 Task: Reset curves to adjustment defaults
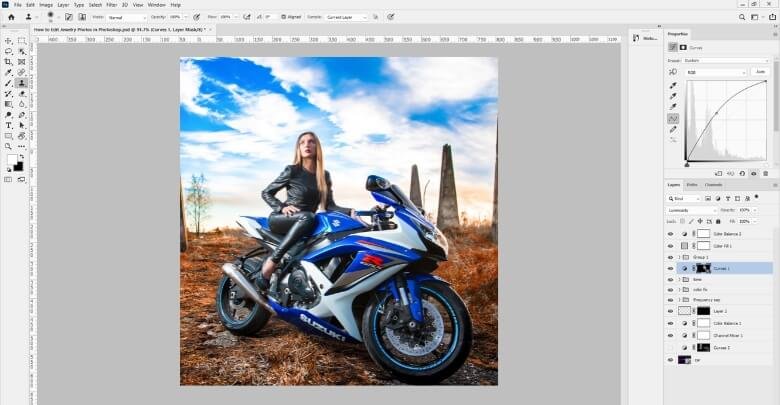(742, 174)
